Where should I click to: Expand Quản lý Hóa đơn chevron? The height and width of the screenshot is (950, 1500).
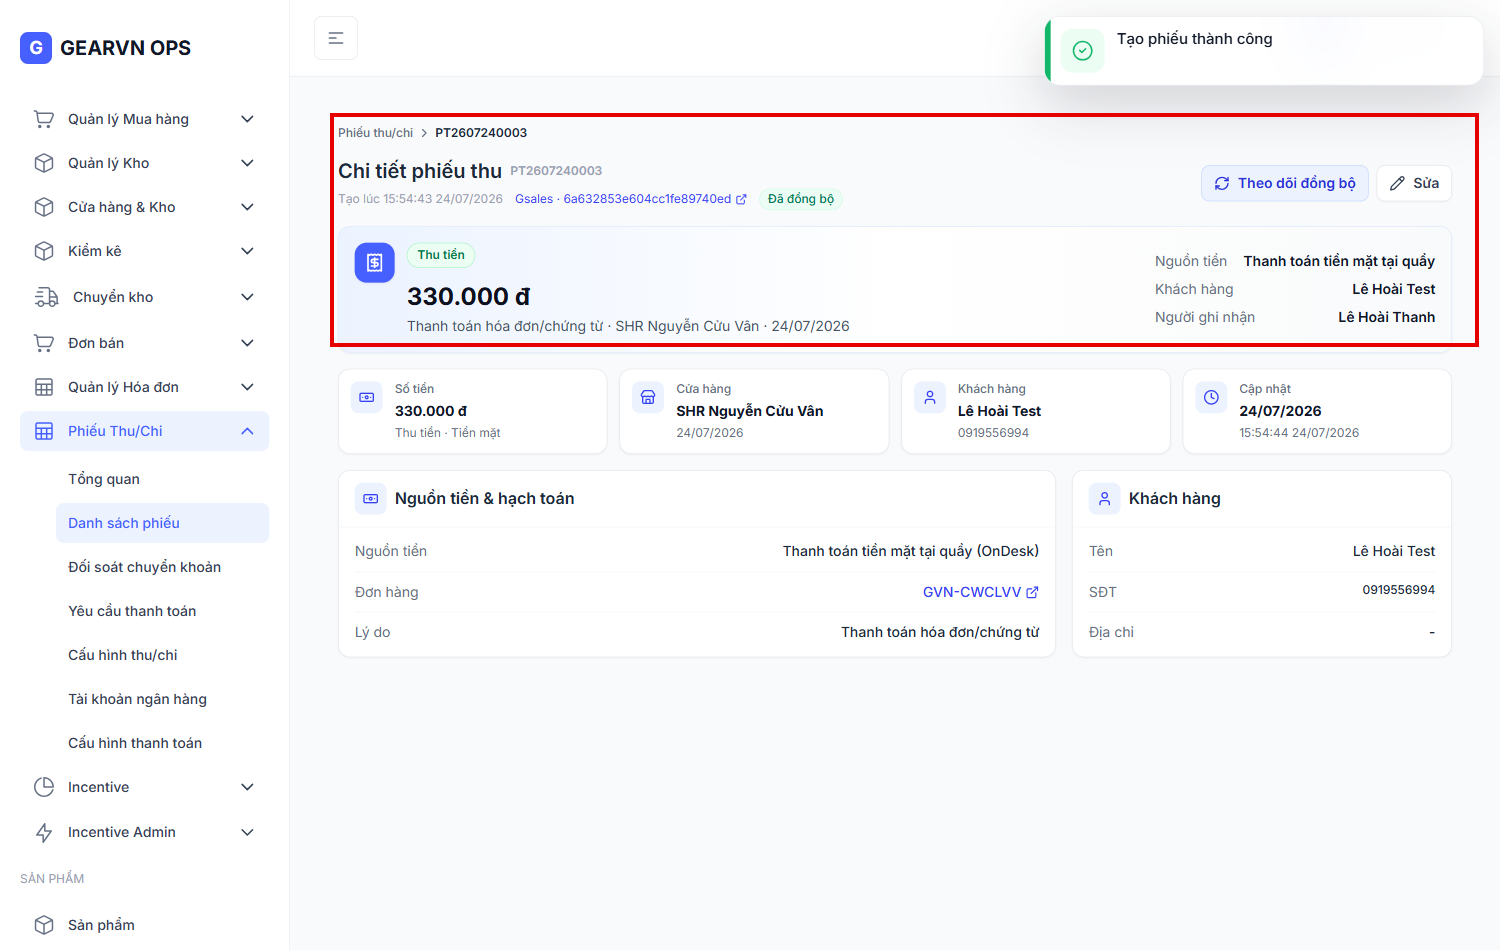tap(247, 387)
